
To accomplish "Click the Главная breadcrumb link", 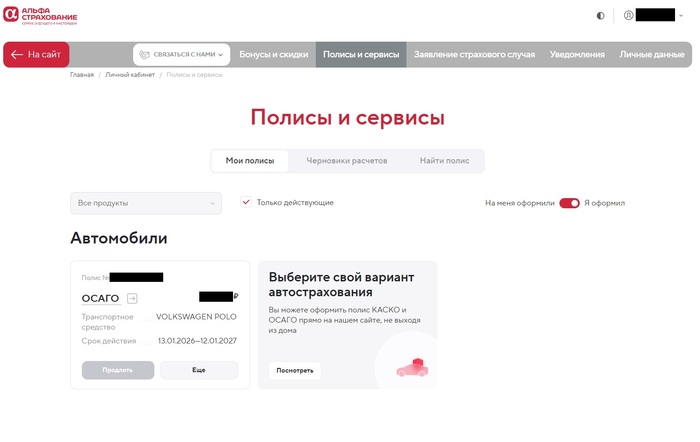I will (82, 75).
